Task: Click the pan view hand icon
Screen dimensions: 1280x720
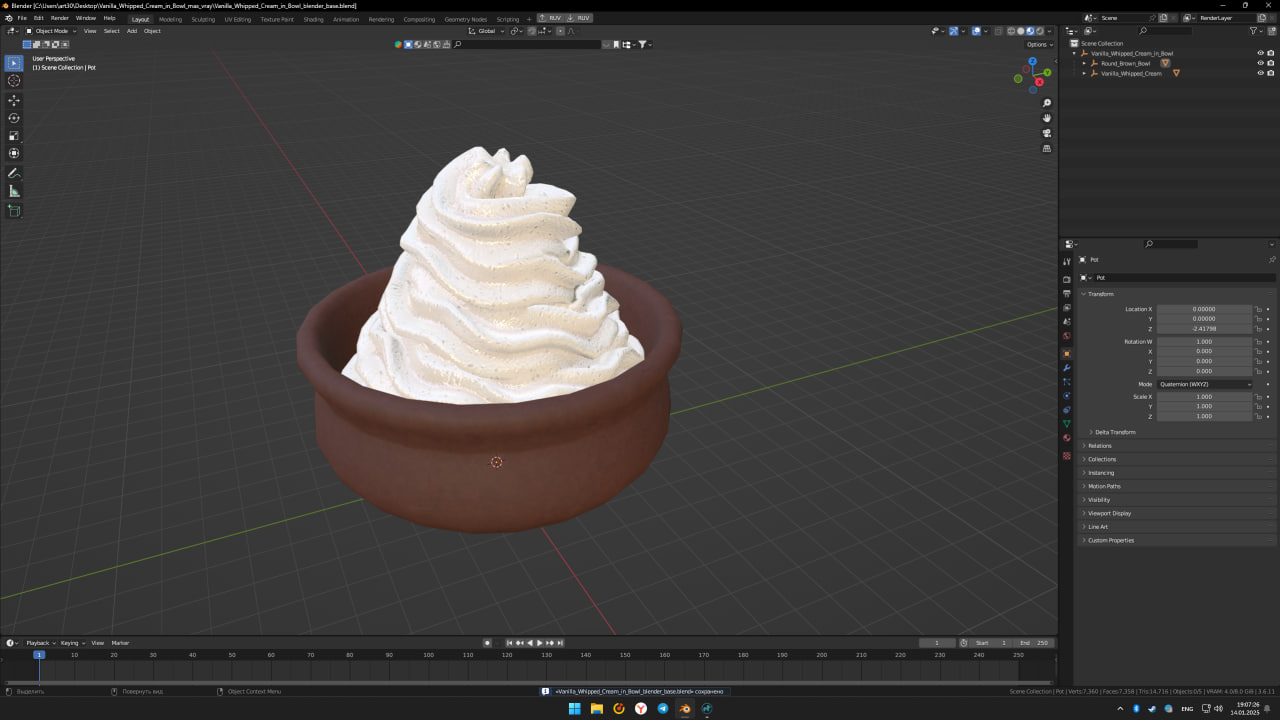Action: click(1047, 118)
